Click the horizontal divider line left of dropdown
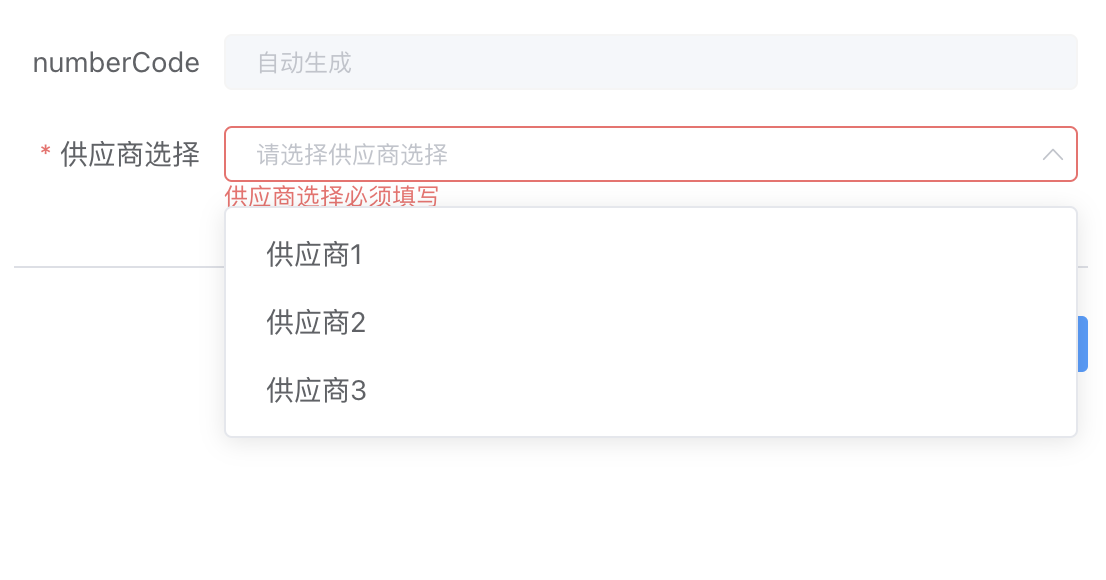This screenshot has width=1106, height=580. (x=118, y=267)
